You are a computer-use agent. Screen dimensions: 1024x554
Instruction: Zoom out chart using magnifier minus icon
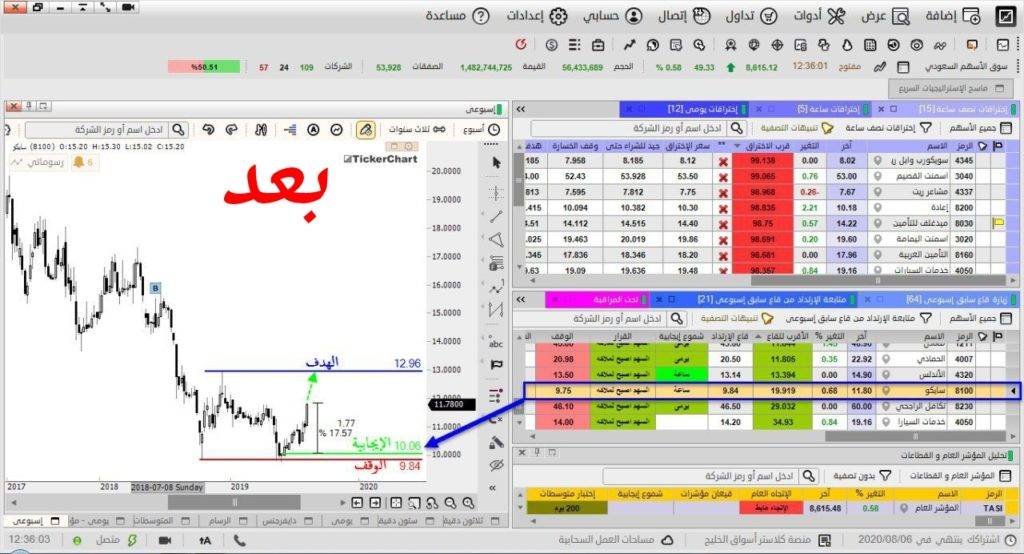point(450,503)
